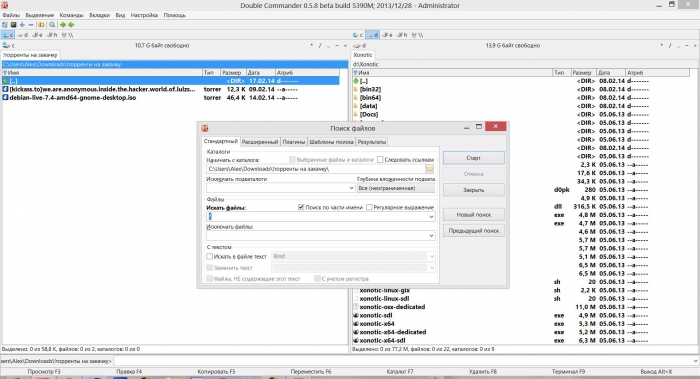Open network \\ in left panel drive bar
The height and width of the screenshot is (379, 700).
(67, 35)
